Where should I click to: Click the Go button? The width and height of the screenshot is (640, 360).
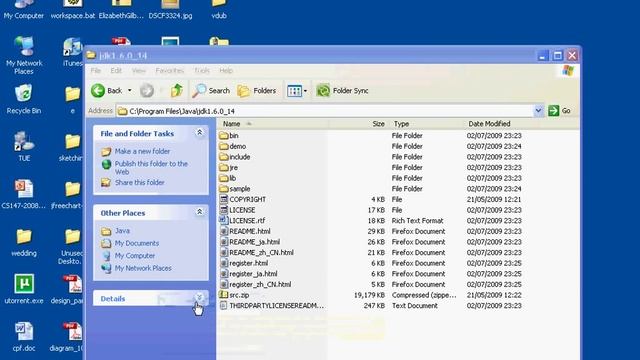pyautogui.click(x=560, y=111)
